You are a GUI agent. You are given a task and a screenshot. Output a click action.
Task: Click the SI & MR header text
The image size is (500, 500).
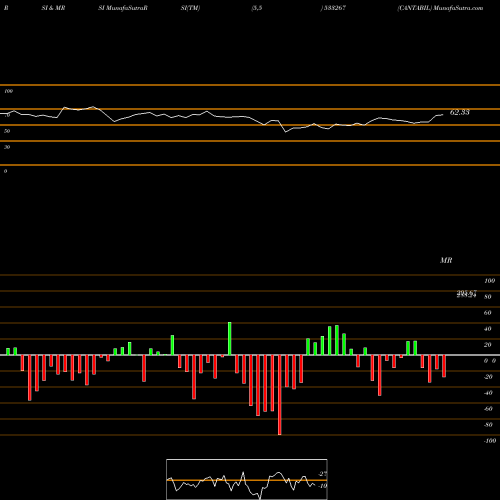pos(53,8)
